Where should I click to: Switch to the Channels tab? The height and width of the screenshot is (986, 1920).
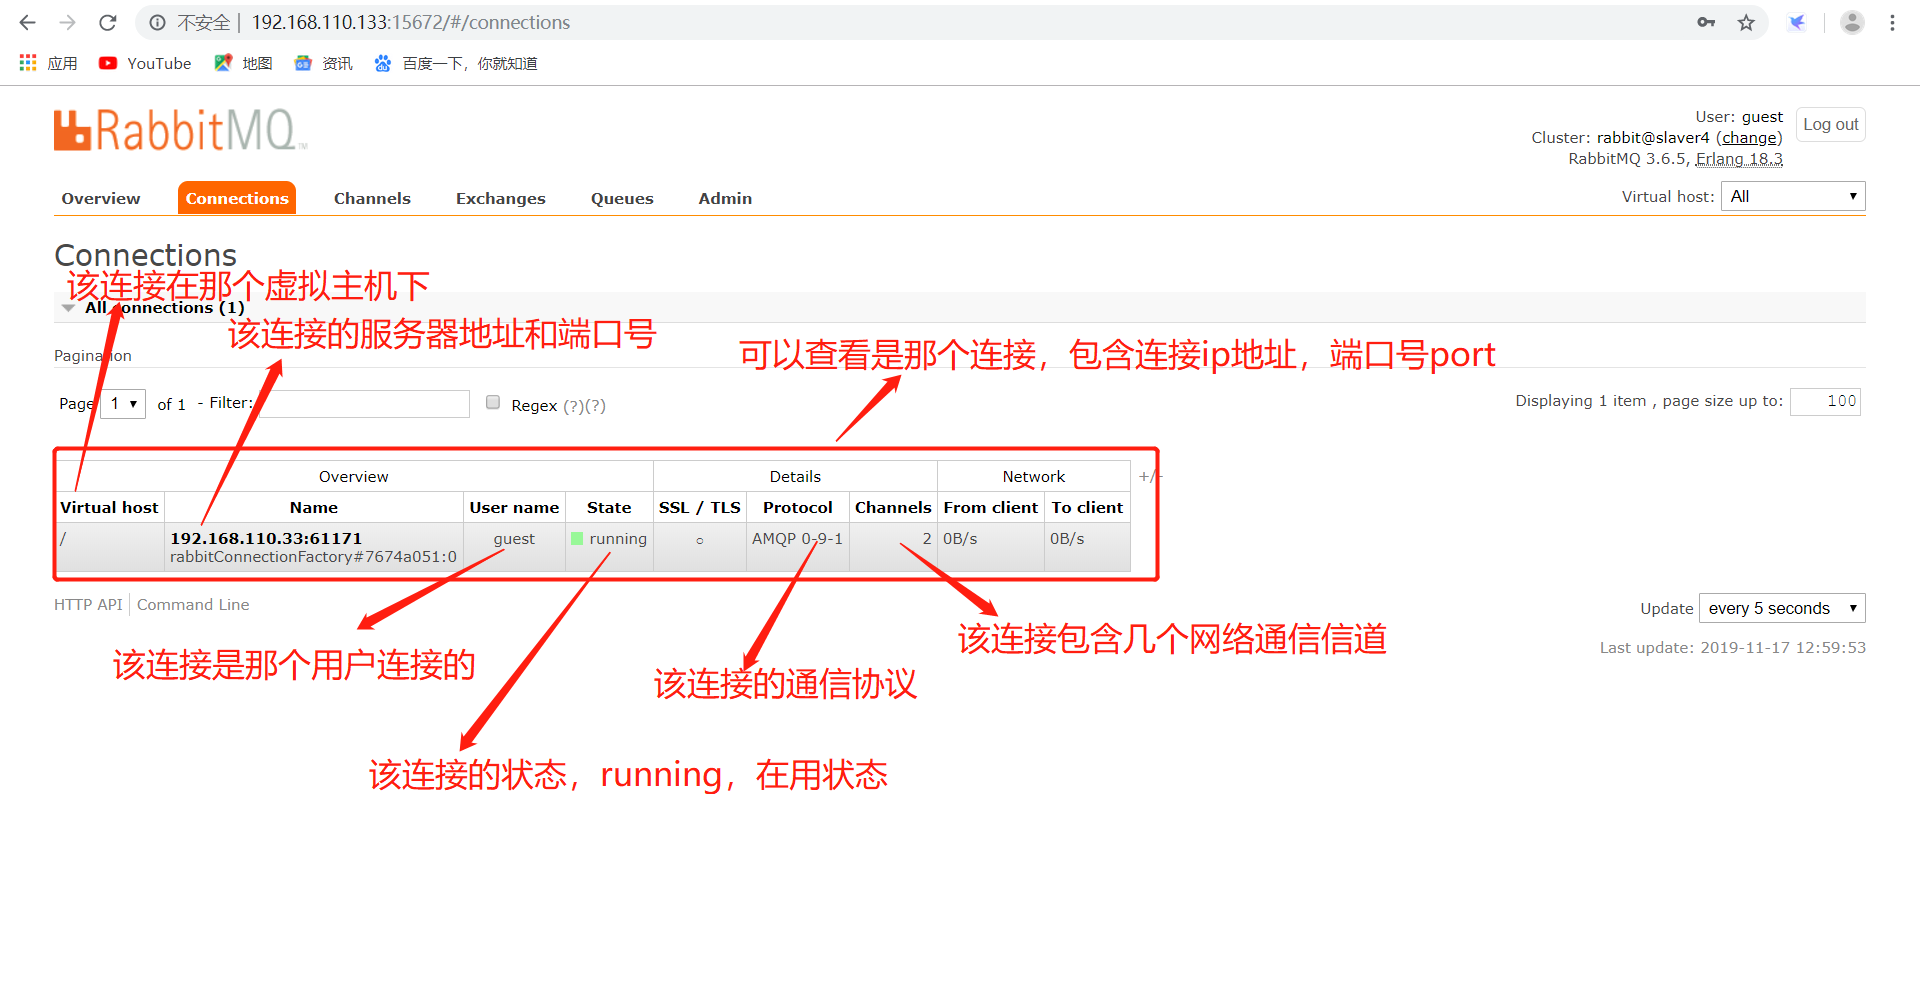[x=372, y=198]
